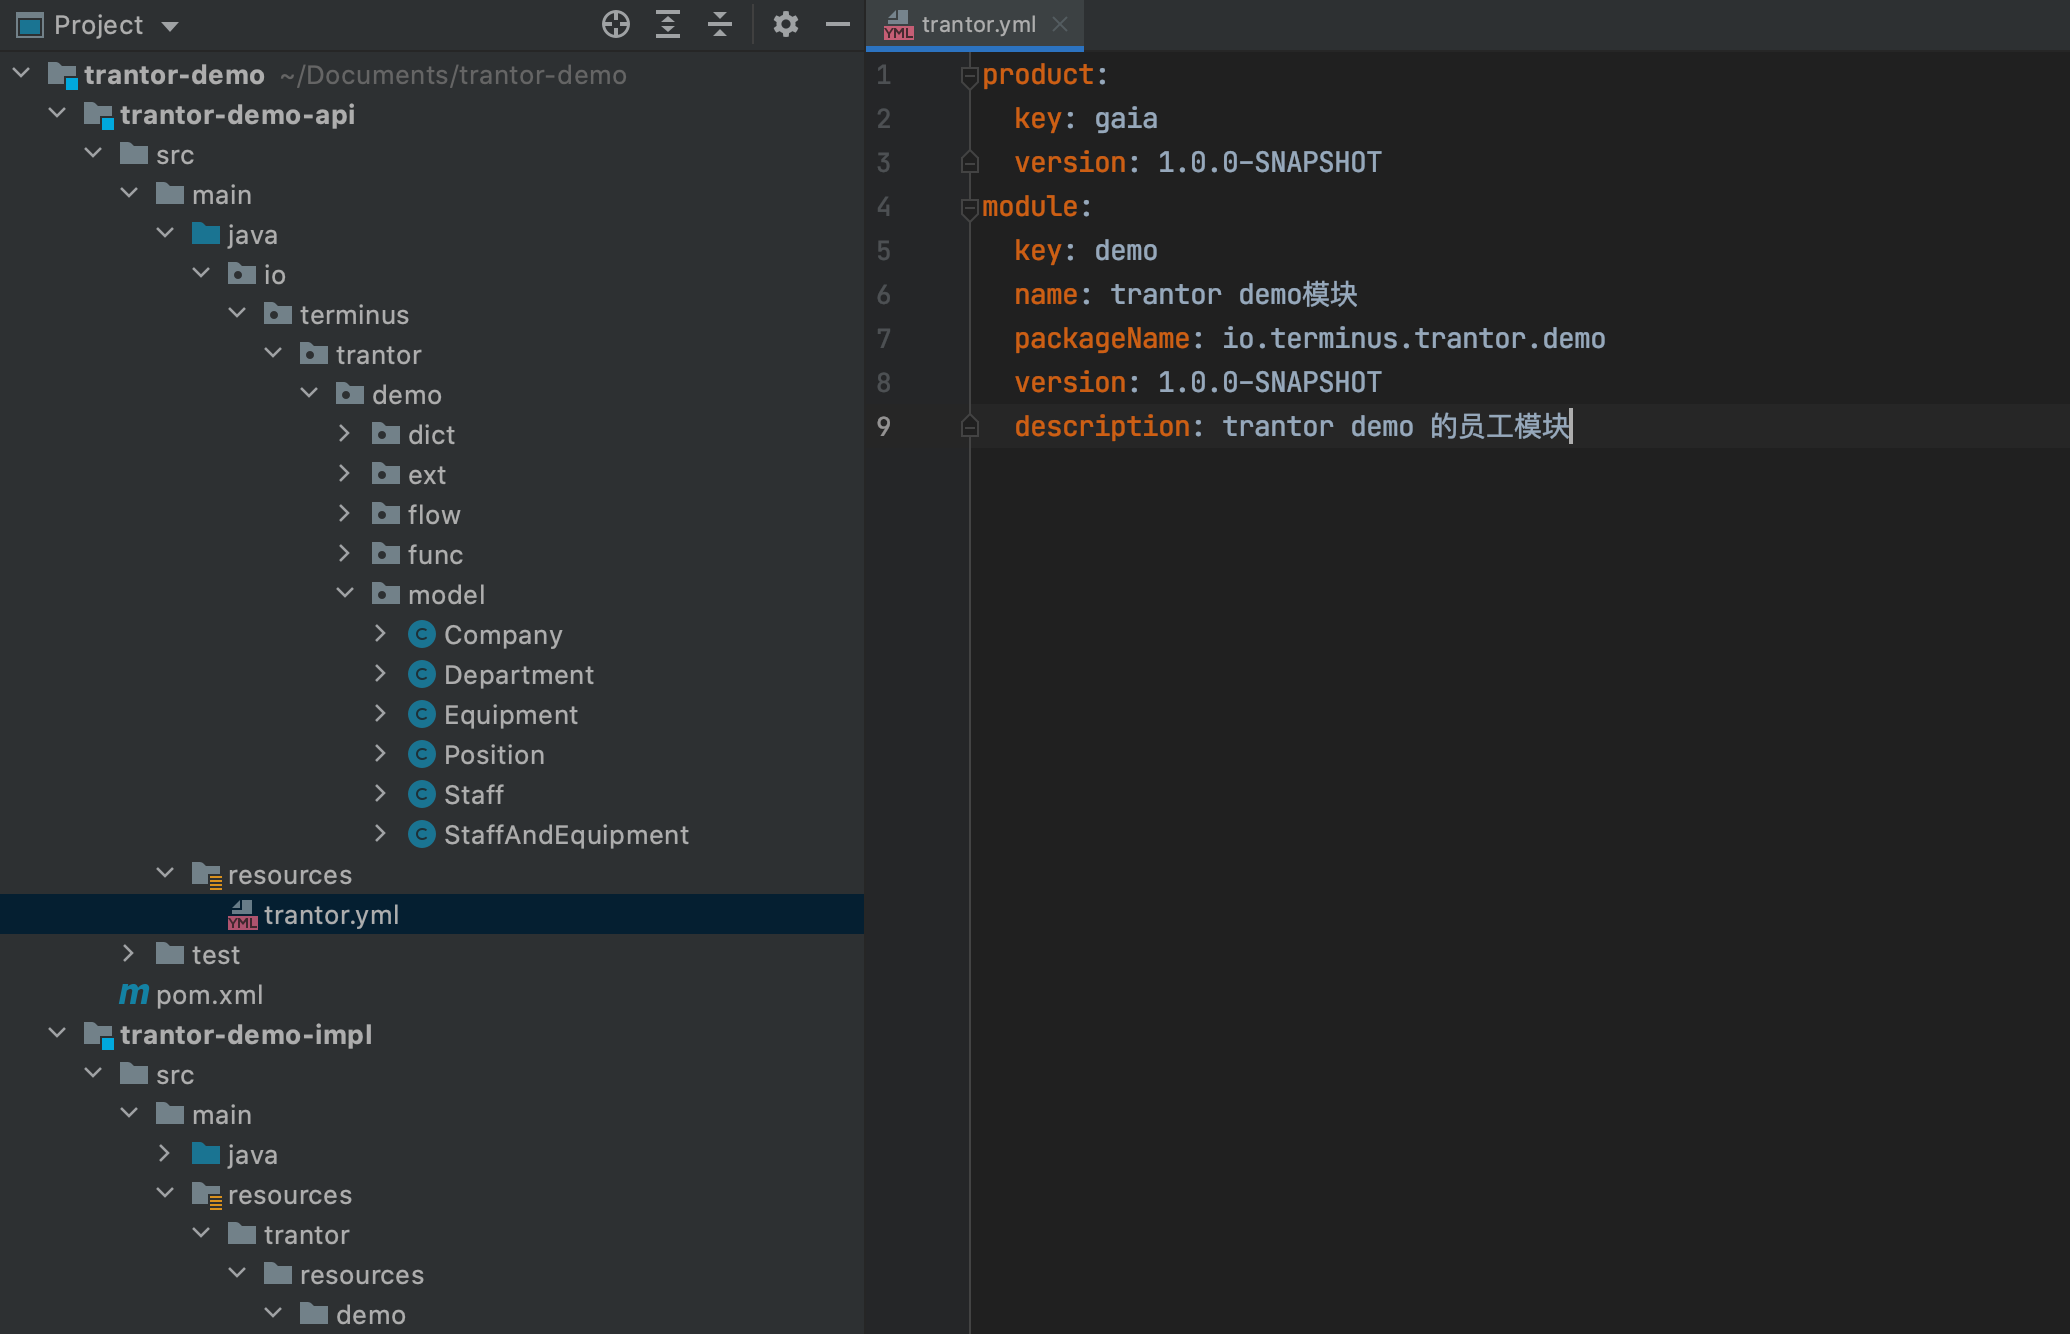Collapse the model folder
The image size is (2070, 1334).
coord(346,593)
